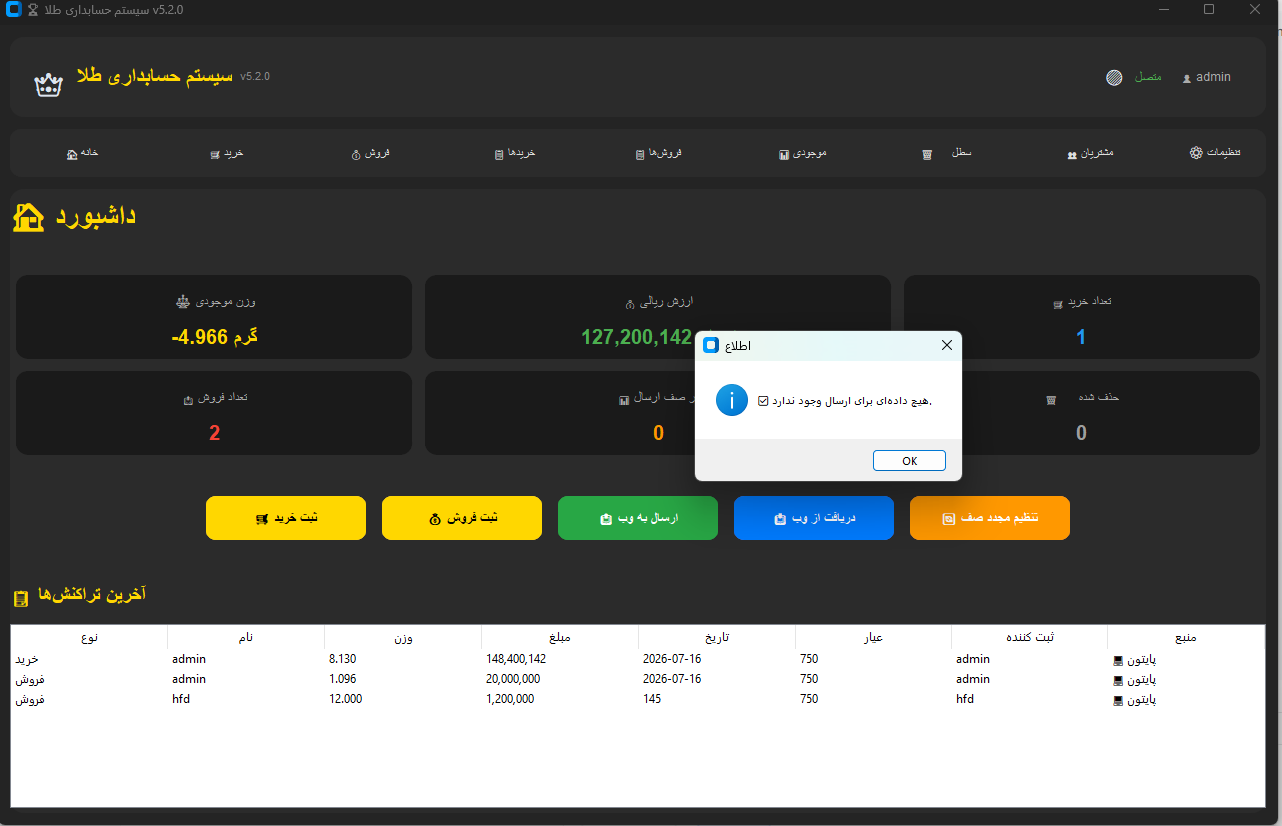The image size is (1282, 826).
Task: Sort table by the مبلغ column header
Action: pyautogui.click(x=559, y=637)
